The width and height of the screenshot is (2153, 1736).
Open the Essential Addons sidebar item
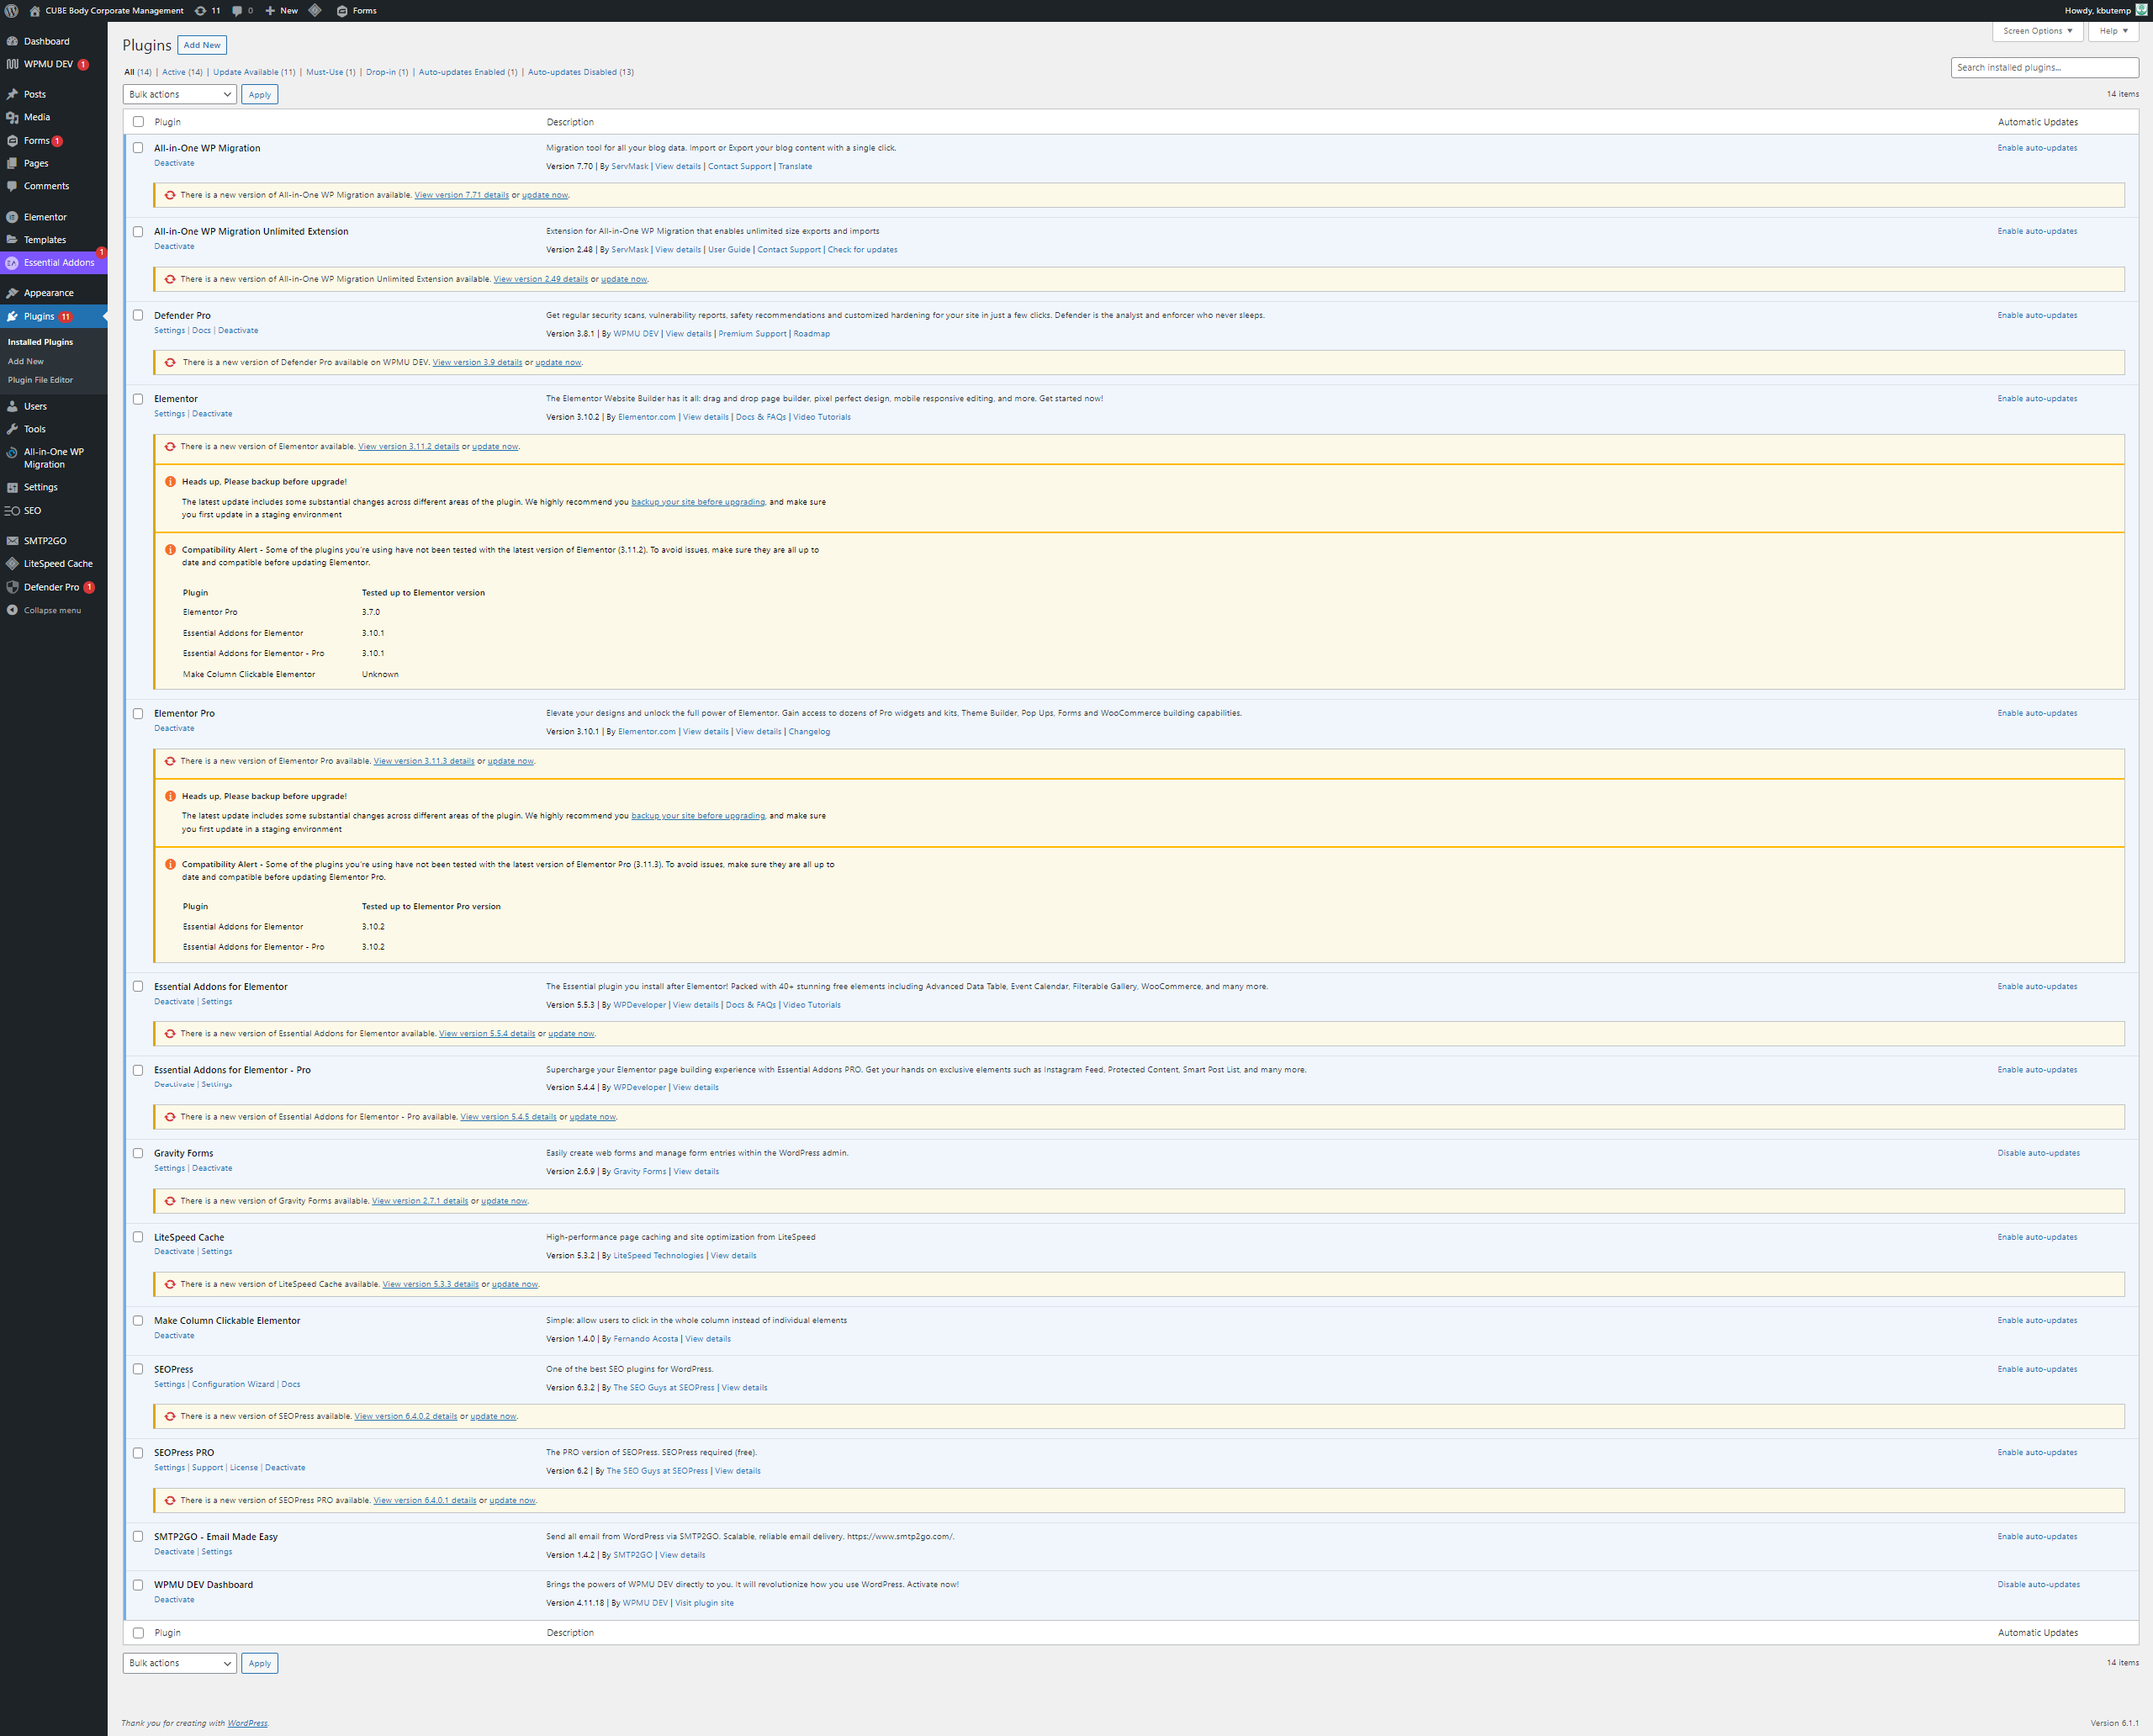(58, 263)
